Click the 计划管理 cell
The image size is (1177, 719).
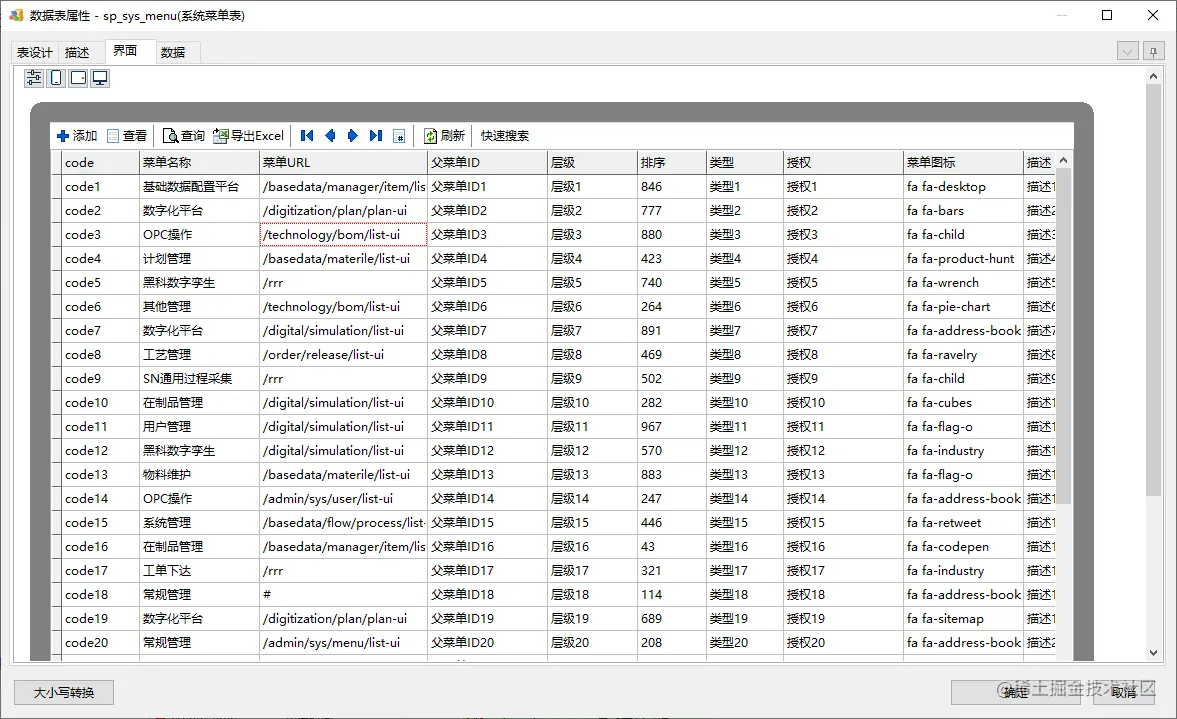pyautogui.click(x=200, y=259)
